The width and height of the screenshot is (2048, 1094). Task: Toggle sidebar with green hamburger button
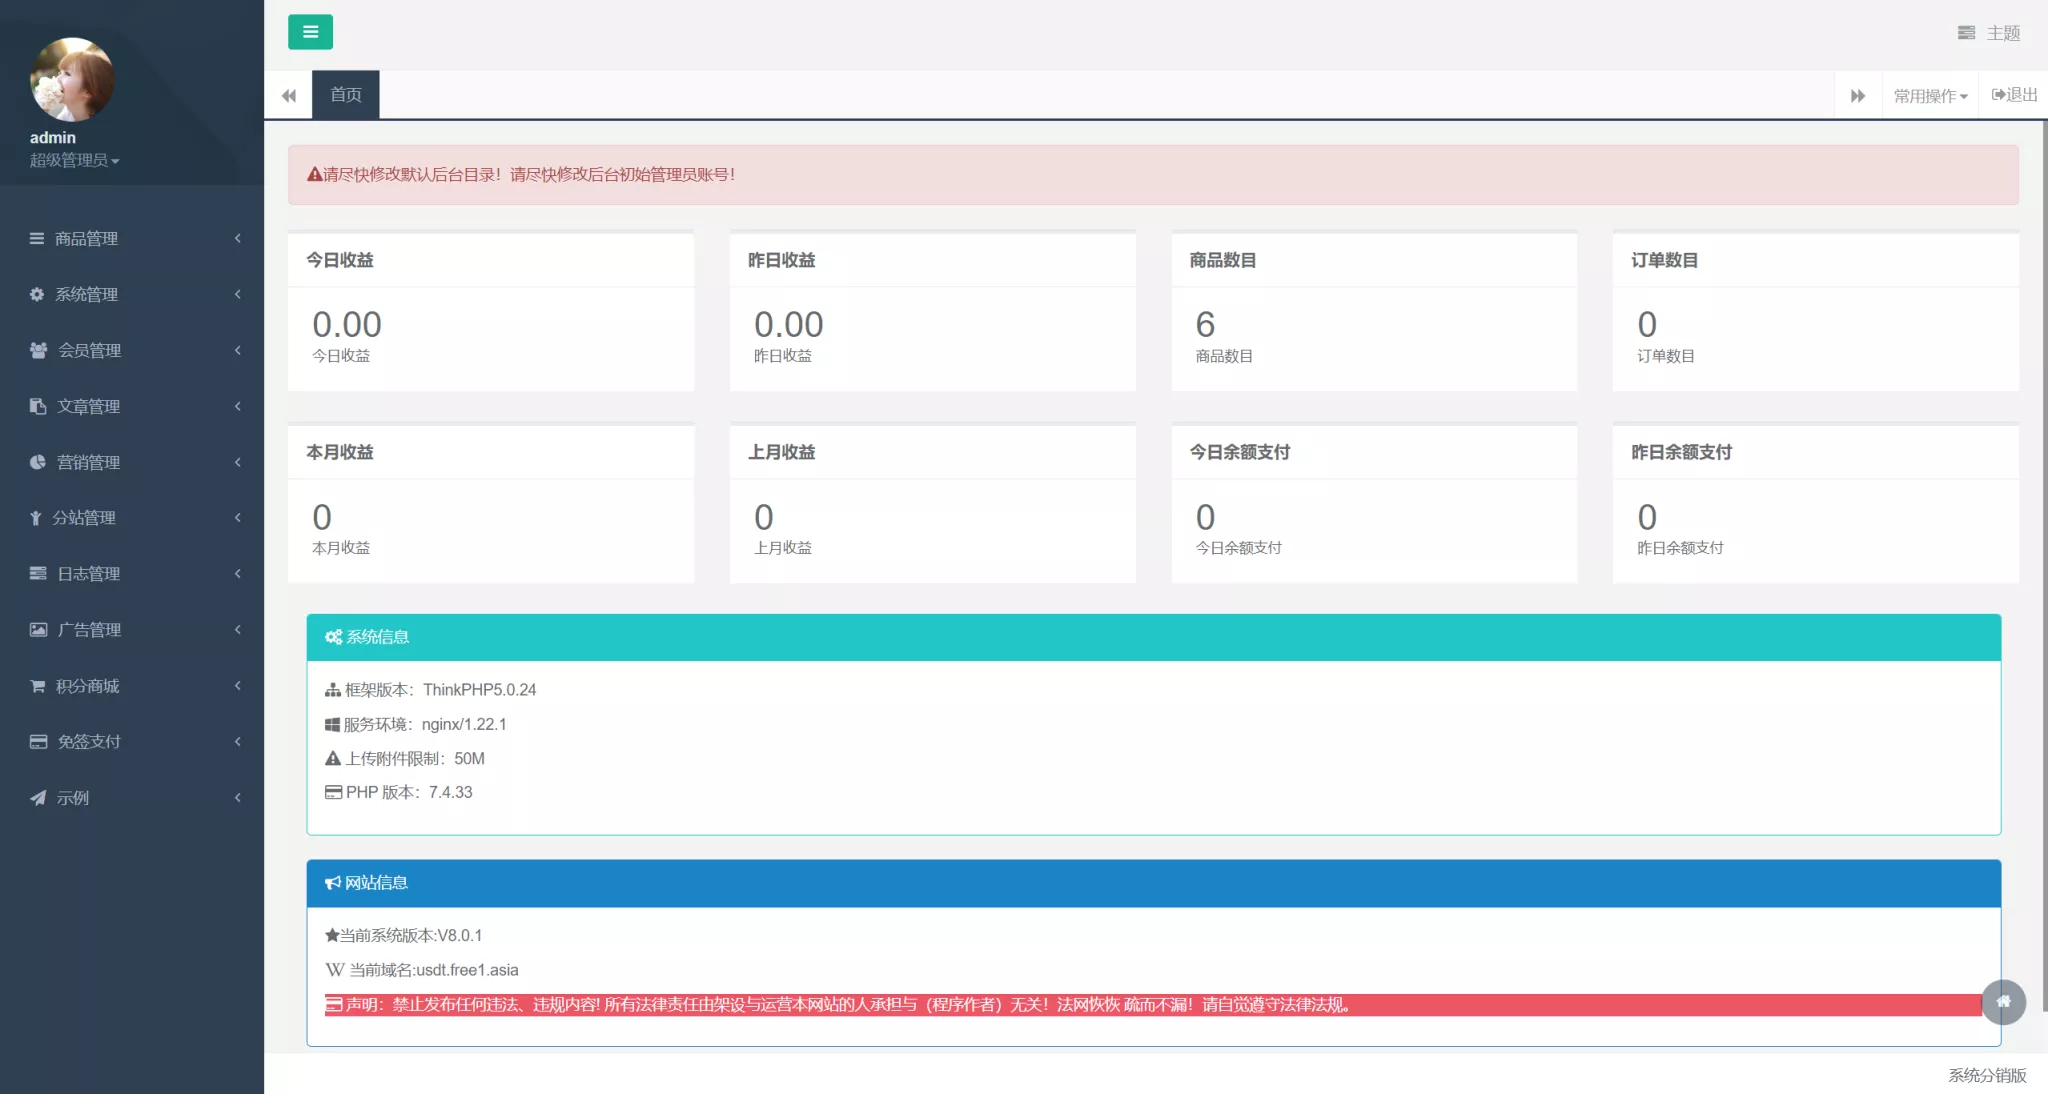310,32
